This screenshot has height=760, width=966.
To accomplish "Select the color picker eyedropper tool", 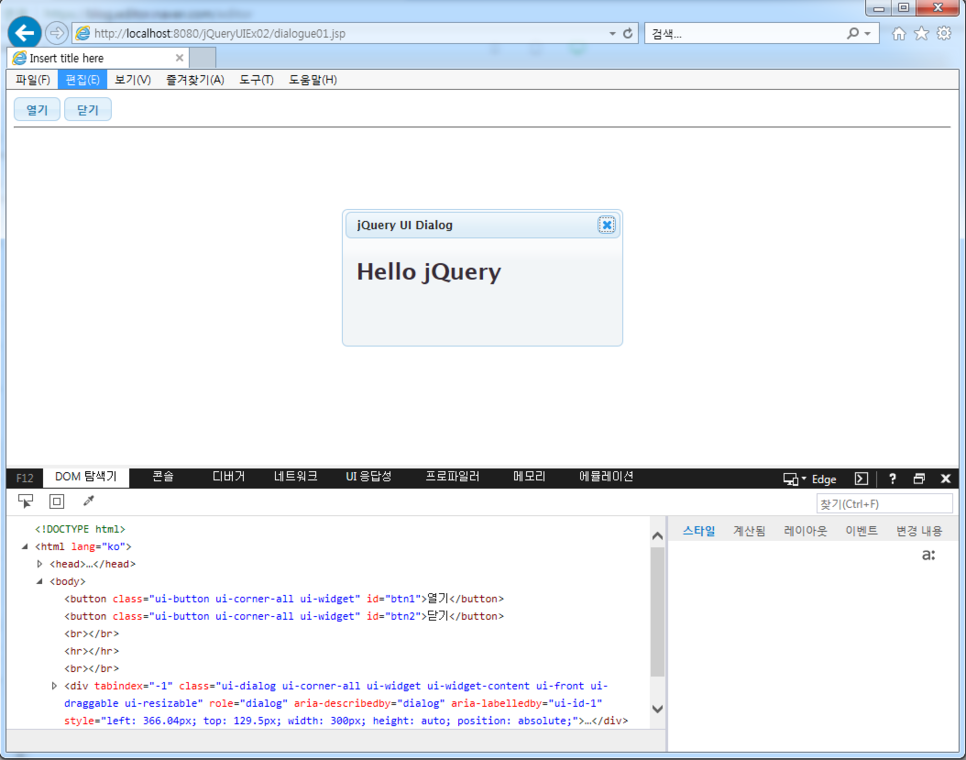I will 89,501.
